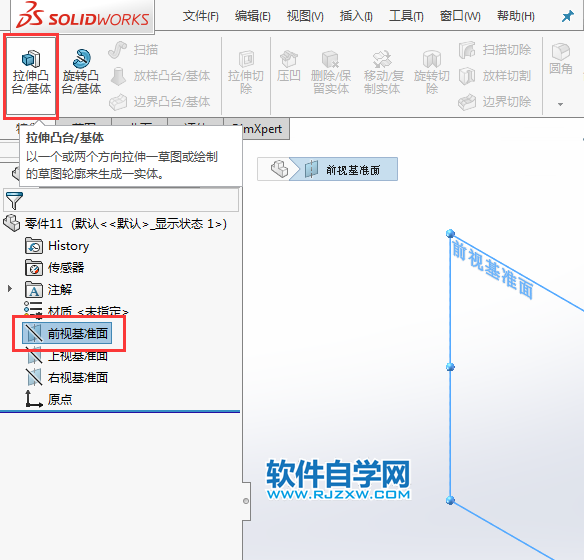Click the panel collapse handle on splitter
584x560 pixels.
coord(246,501)
